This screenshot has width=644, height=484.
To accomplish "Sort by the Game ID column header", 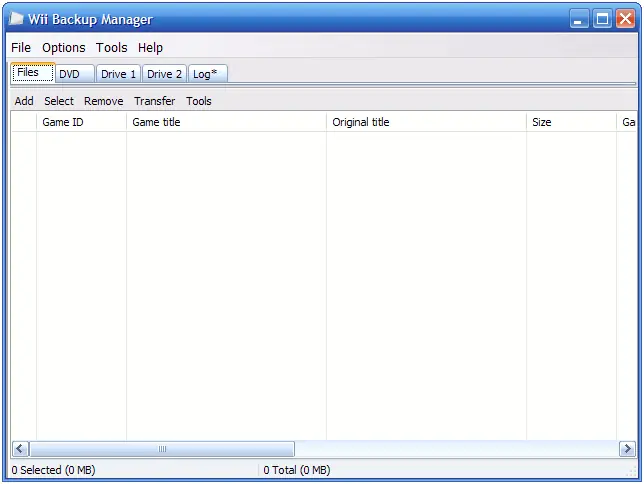I will (x=81, y=122).
